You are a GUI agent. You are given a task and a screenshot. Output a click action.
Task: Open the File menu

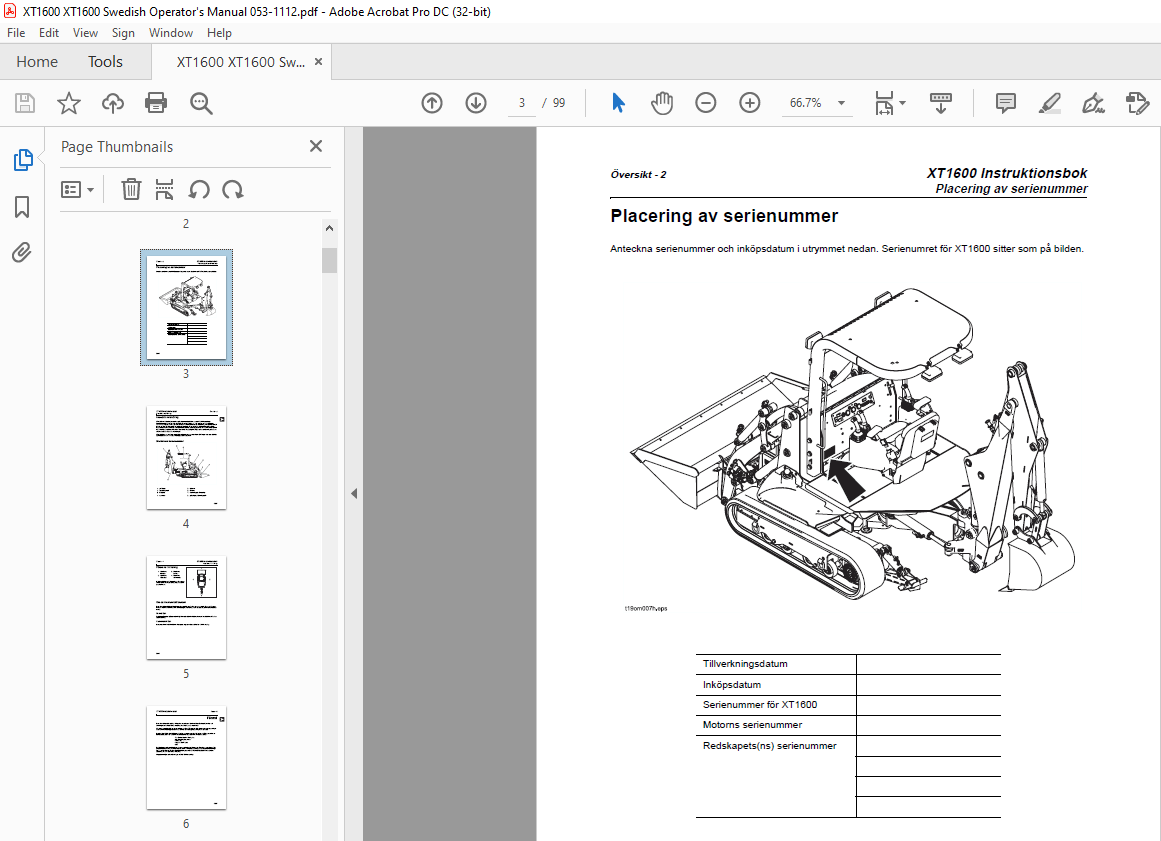pyautogui.click(x=16, y=33)
